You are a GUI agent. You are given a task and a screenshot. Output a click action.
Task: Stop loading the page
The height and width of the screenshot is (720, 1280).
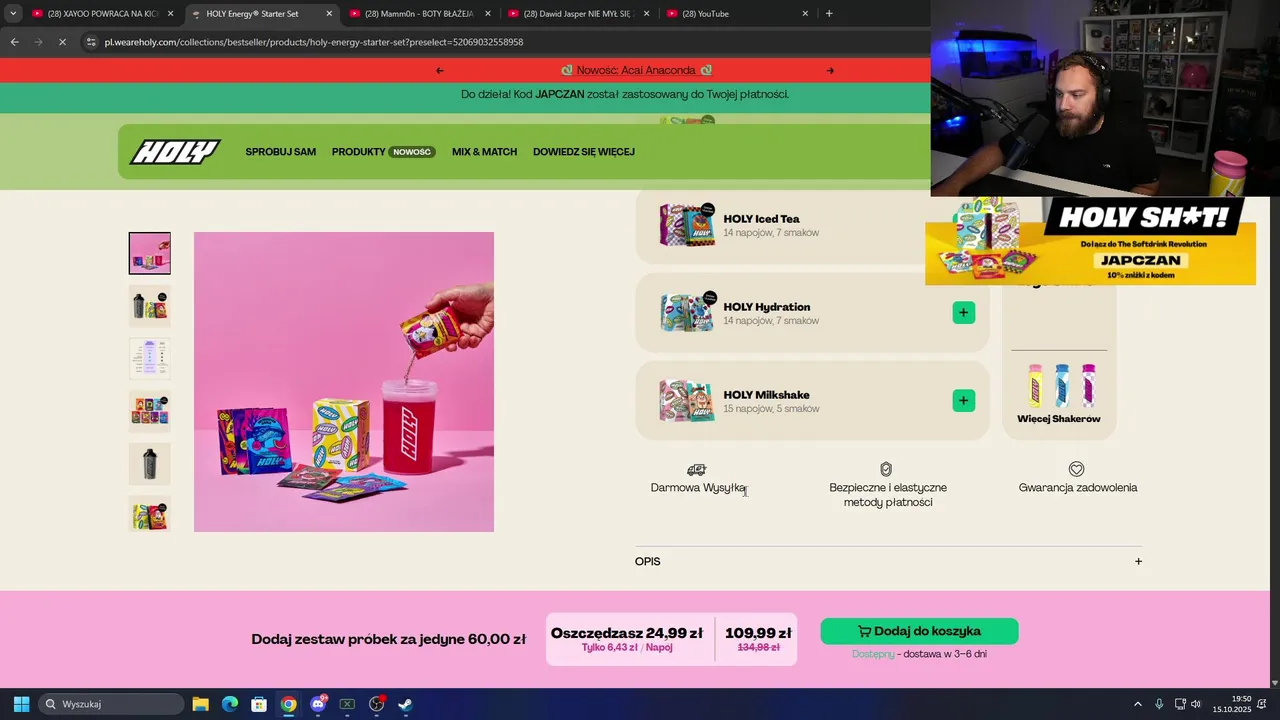click(x=62, y=42)
